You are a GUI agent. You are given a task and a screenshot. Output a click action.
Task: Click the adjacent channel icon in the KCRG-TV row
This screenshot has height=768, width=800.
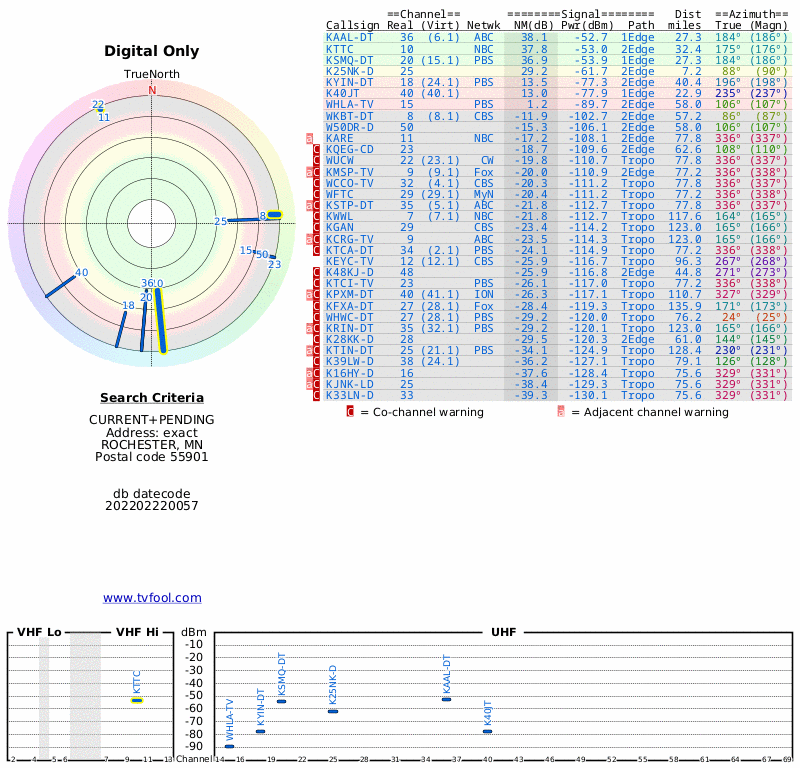309,239
